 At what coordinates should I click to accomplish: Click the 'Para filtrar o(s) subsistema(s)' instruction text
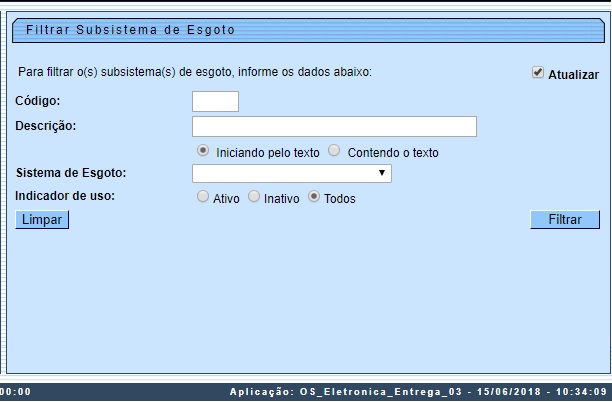195,72
